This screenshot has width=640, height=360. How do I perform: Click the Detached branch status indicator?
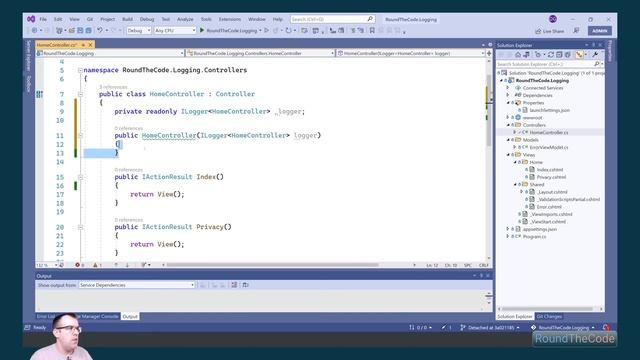click(490, 327)
